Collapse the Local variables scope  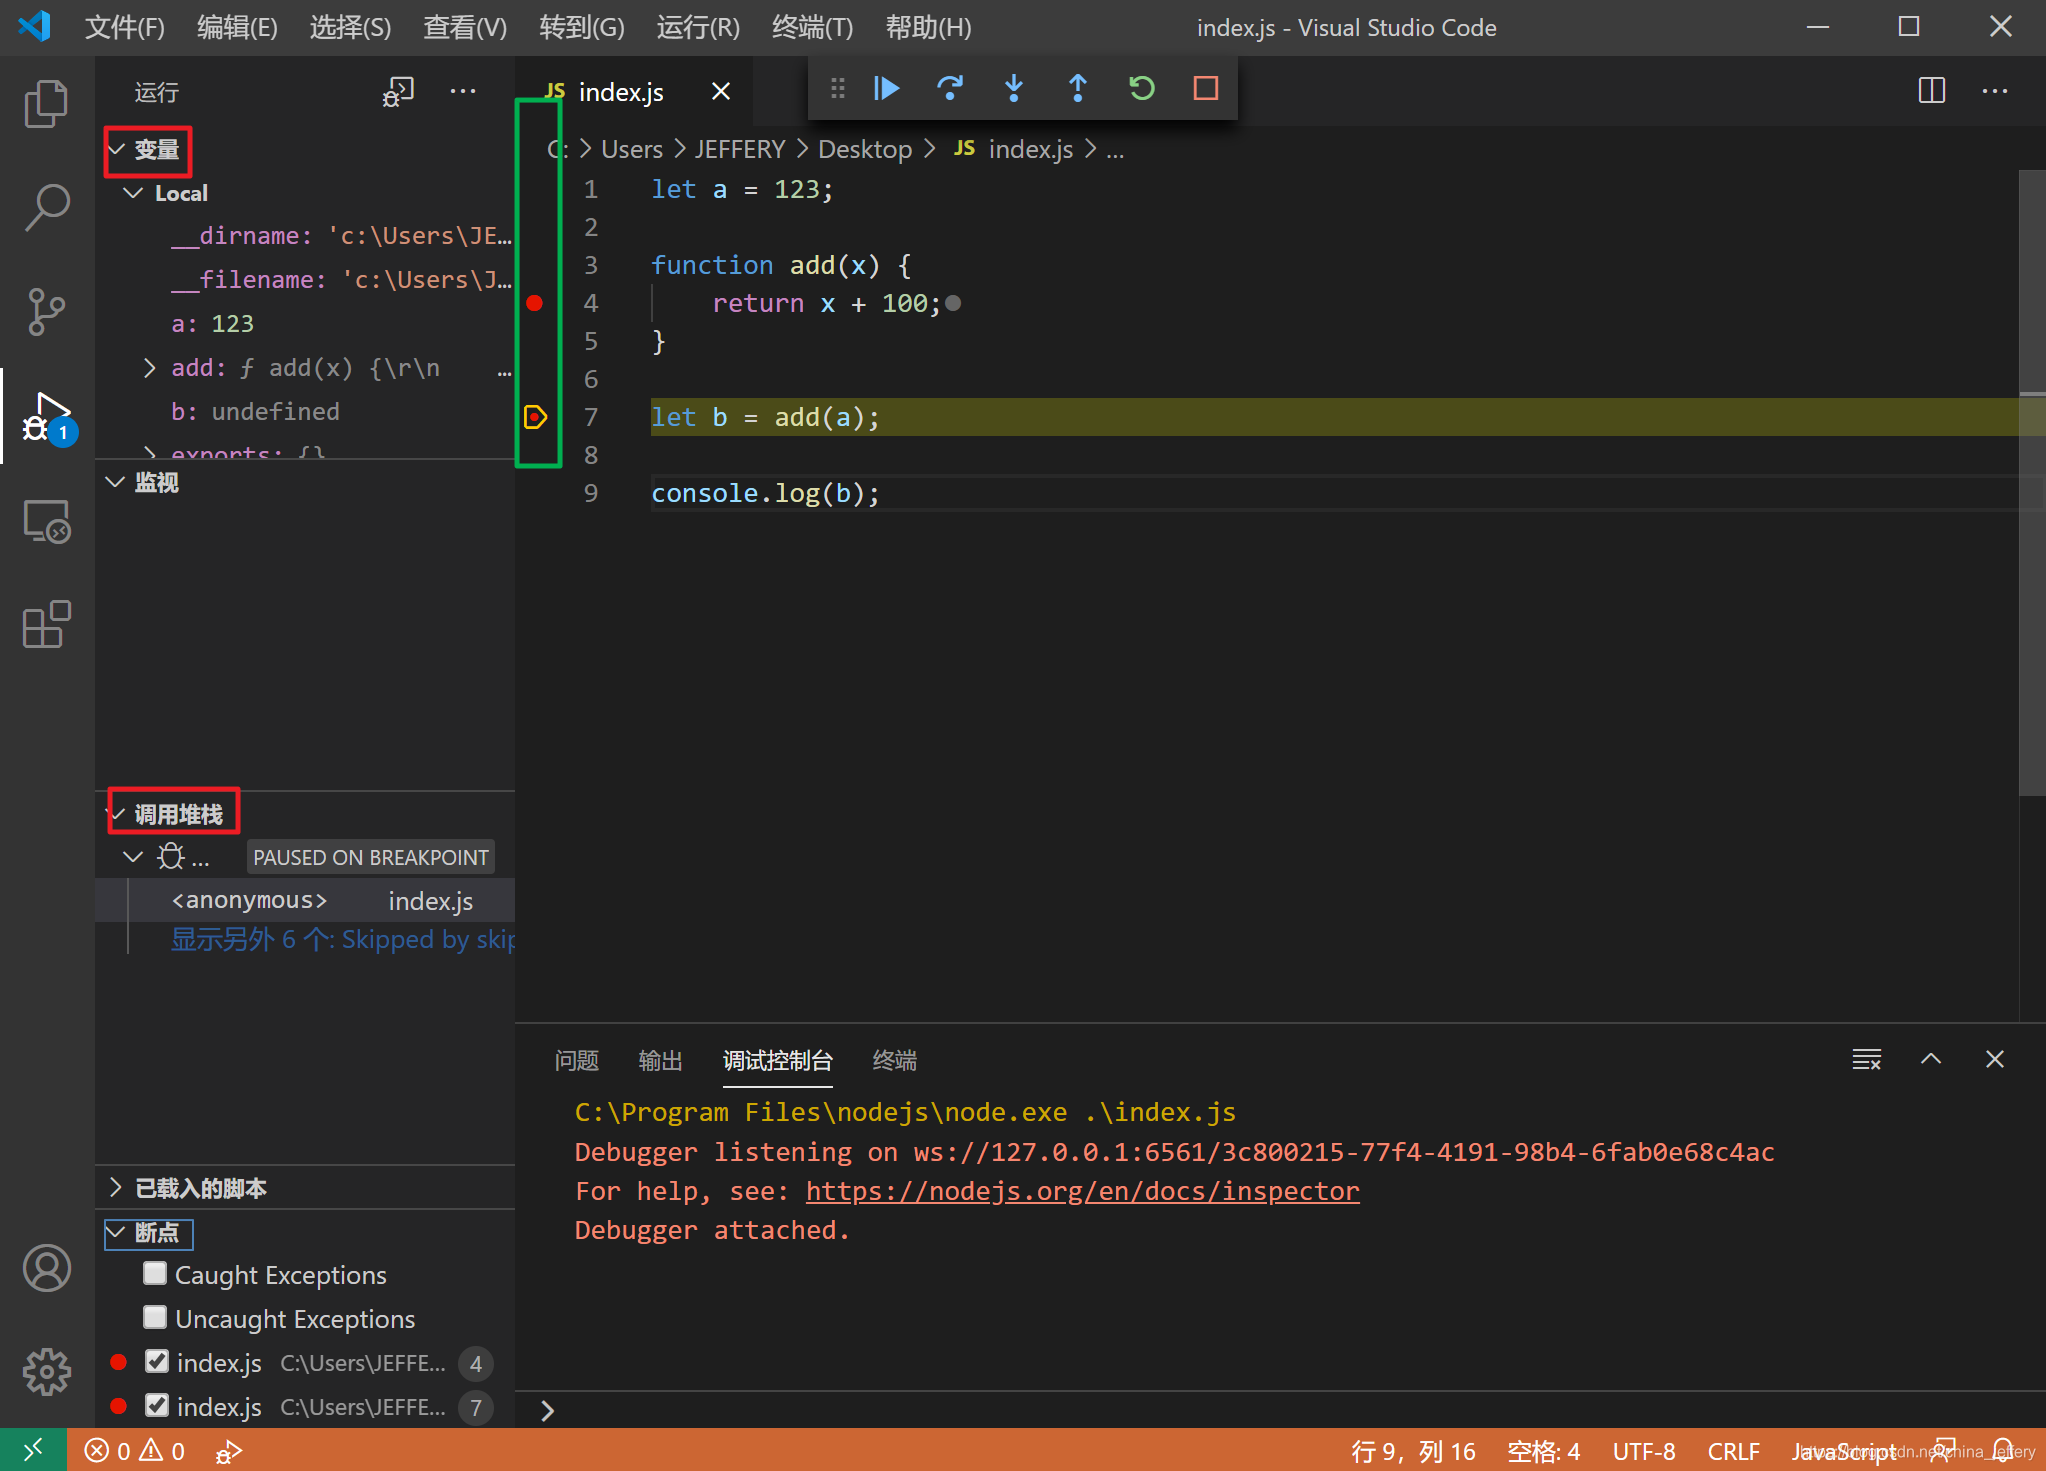134,193
